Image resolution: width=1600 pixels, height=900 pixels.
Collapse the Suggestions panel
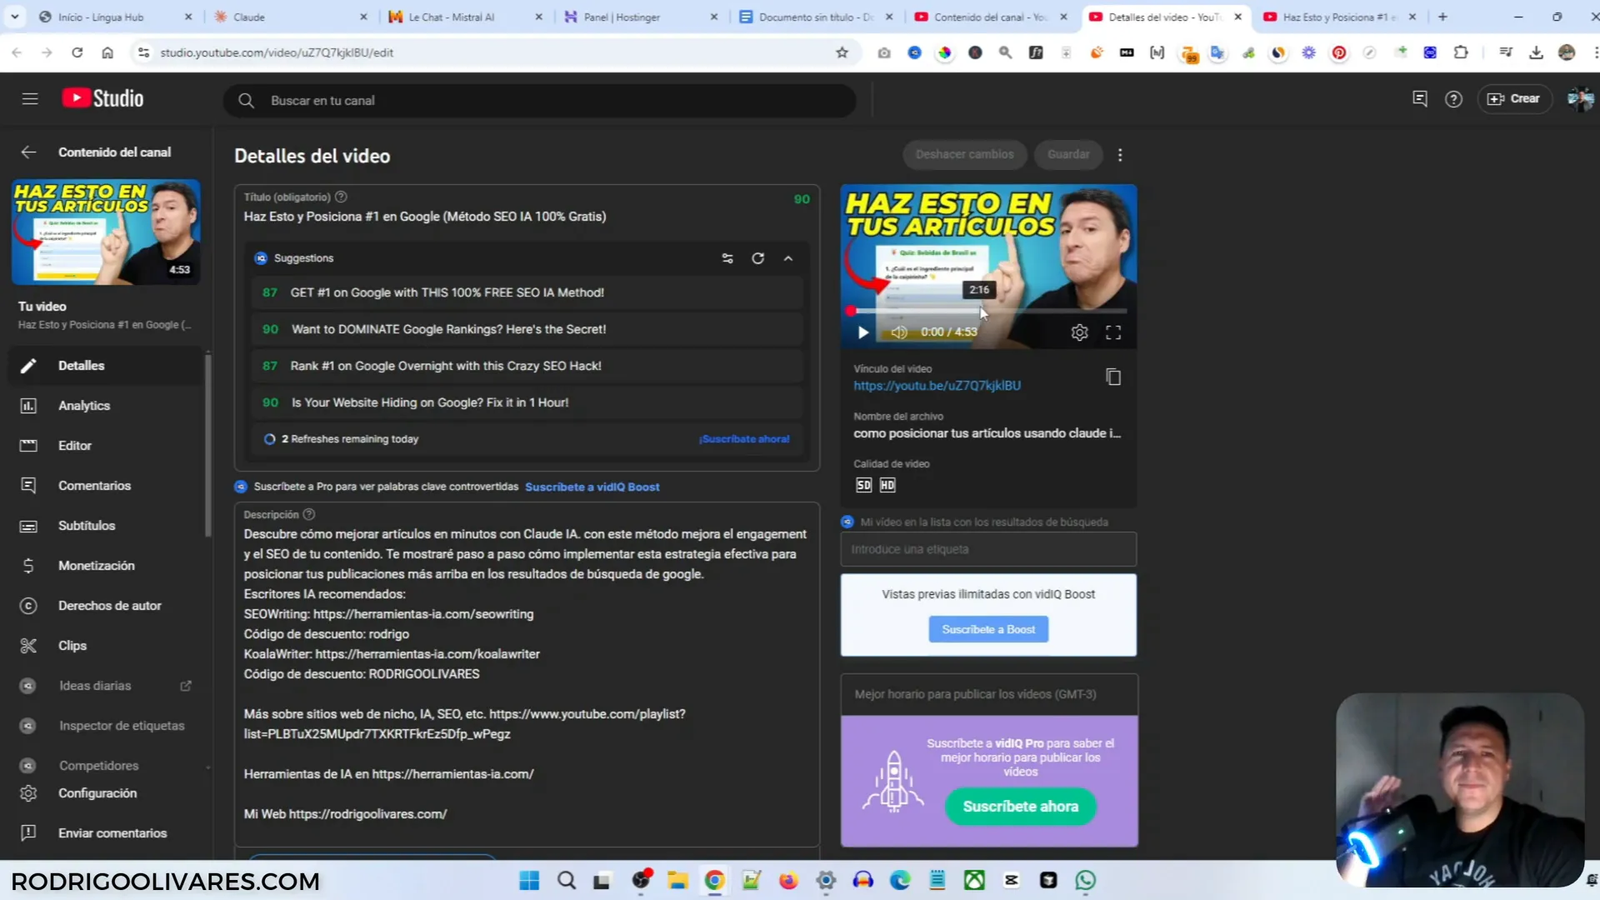point(788,258)
